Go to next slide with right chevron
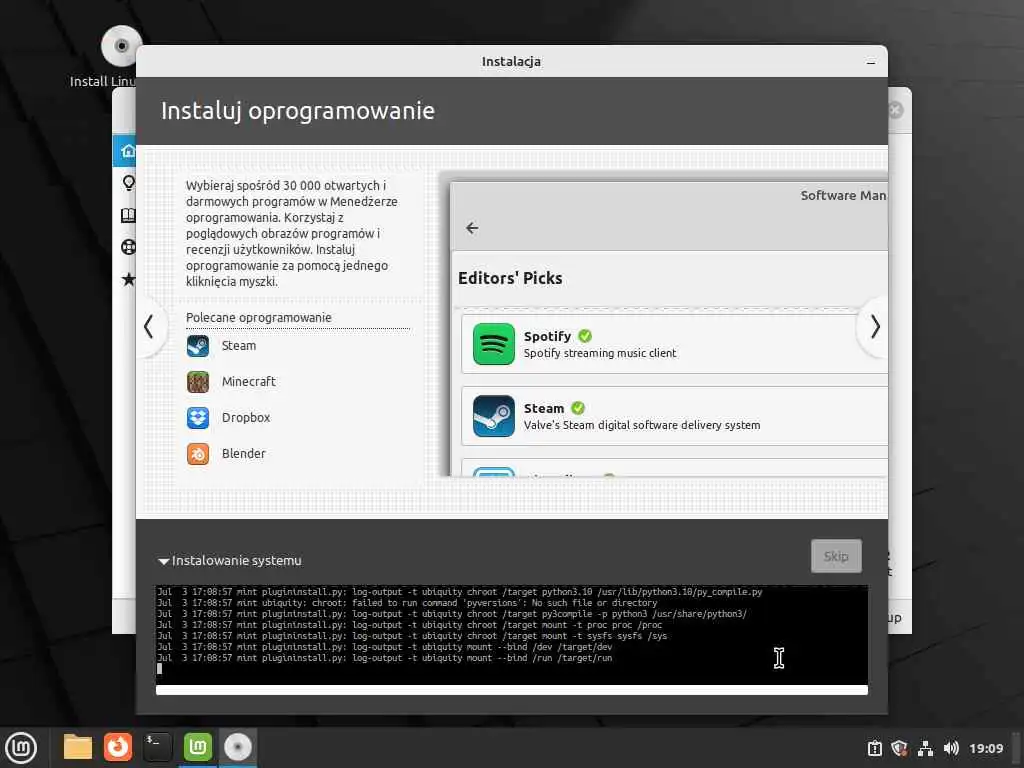The height and width of the screenshot is (768, 1024). (874, 327)
